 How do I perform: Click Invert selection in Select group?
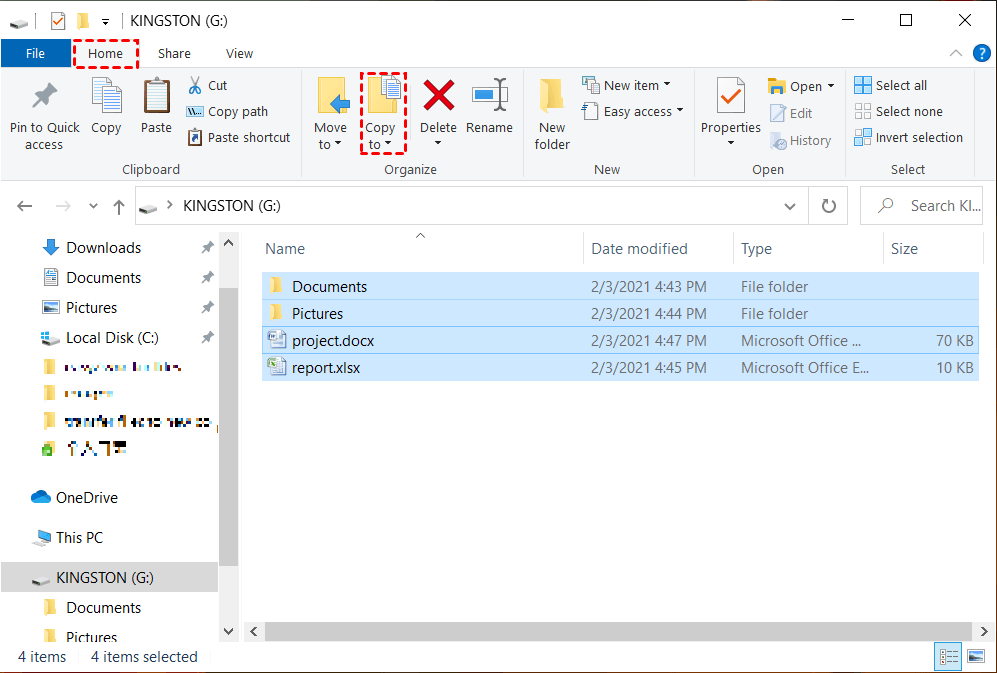[908, 138]
